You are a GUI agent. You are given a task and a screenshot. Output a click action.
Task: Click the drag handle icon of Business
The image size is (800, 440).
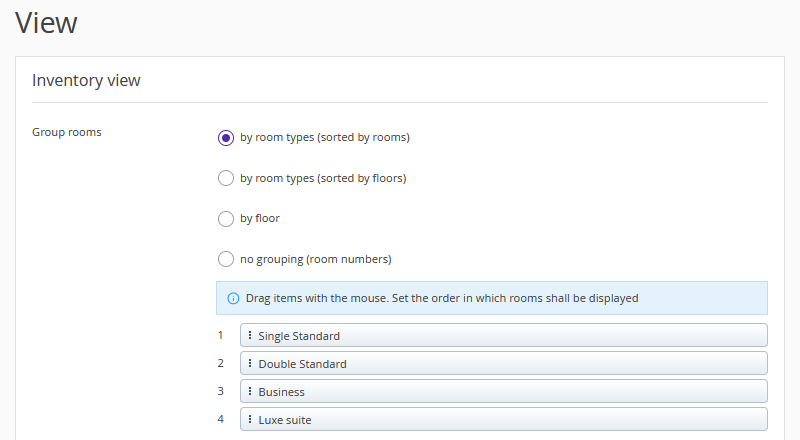250,392
